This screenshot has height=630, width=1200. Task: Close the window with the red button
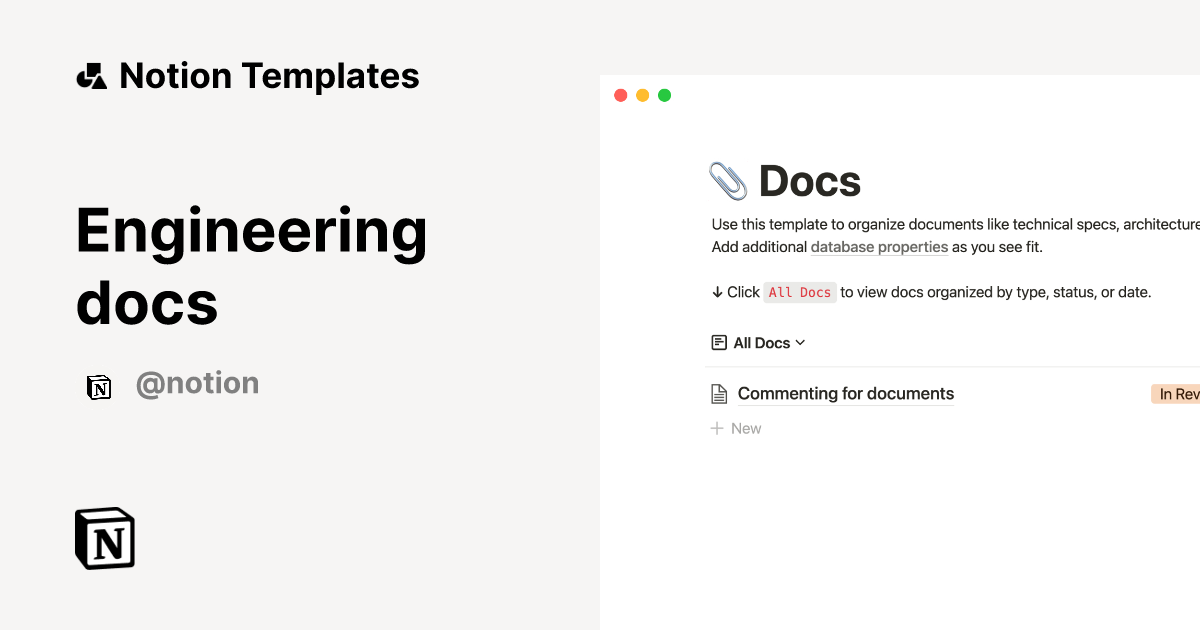point(620,96)
